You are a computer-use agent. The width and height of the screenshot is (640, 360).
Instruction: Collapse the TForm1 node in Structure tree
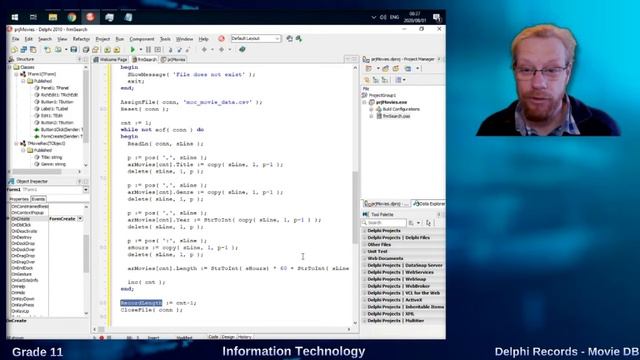coord(16,74)
